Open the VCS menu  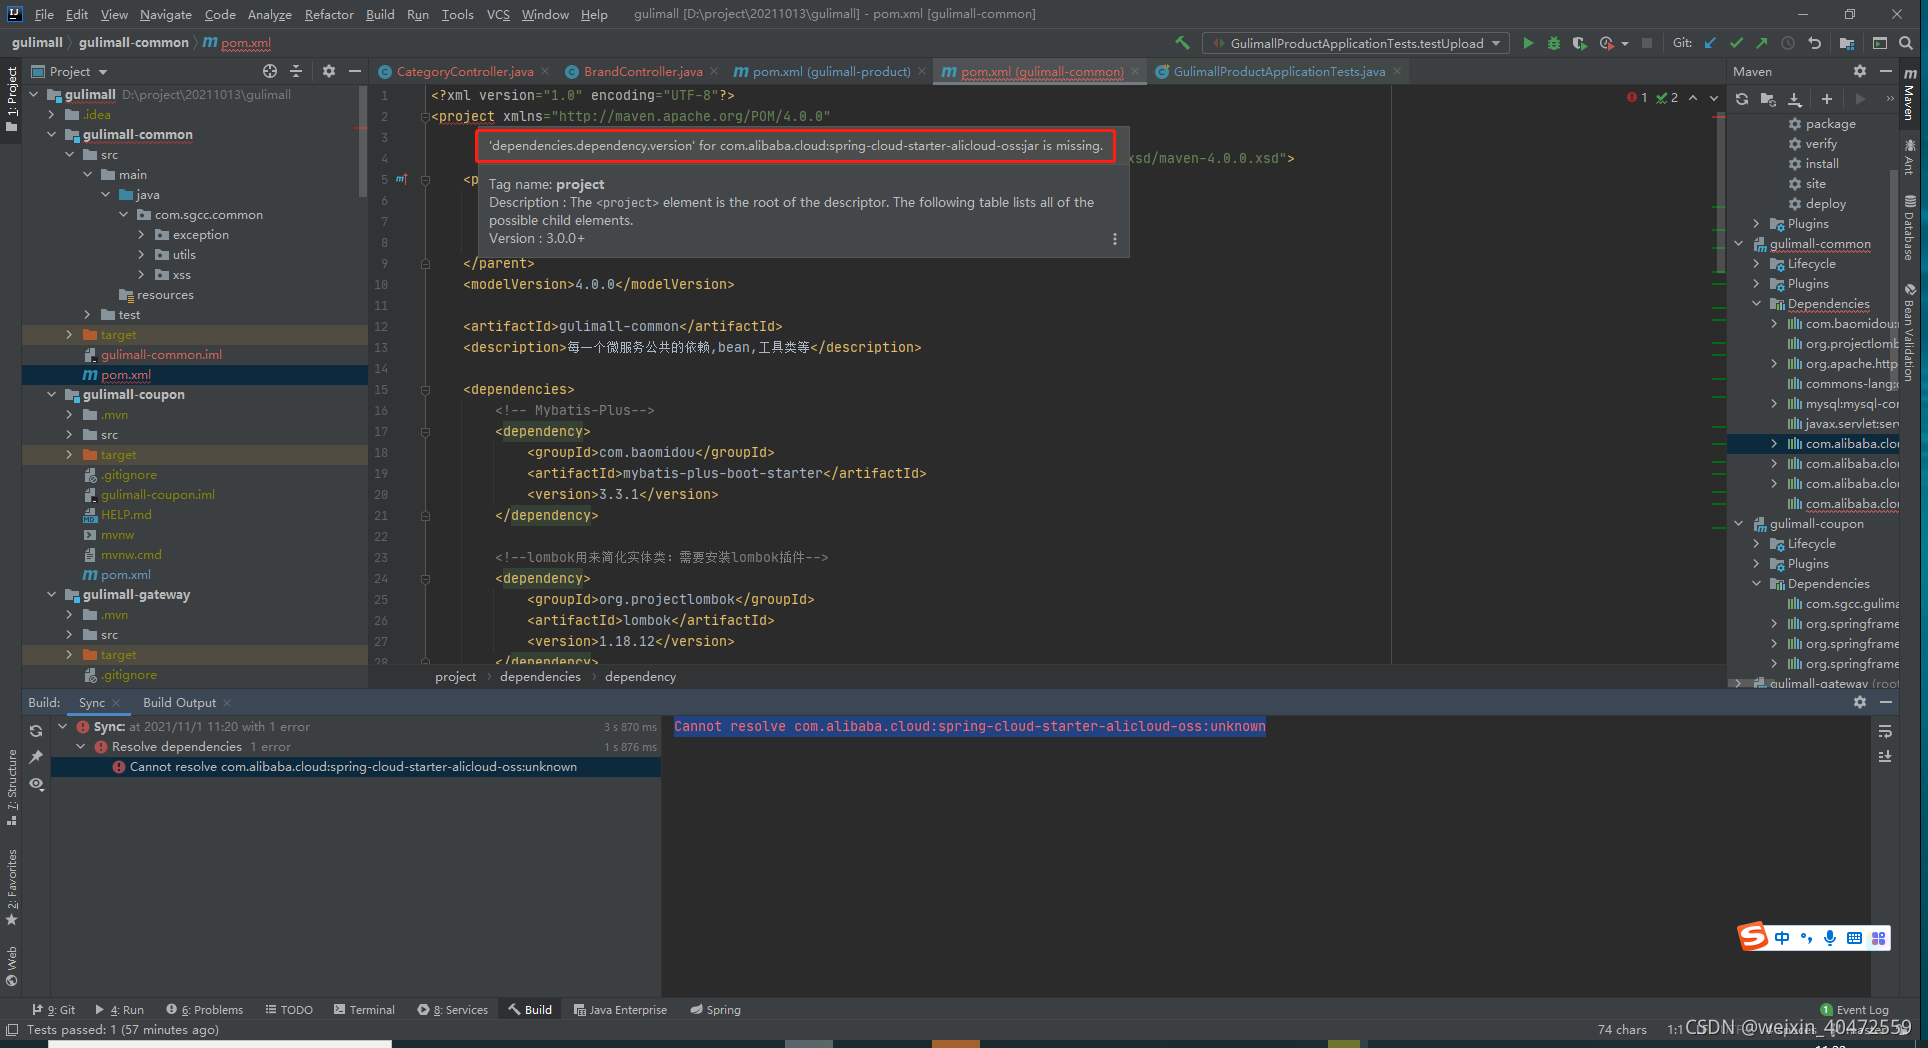pyautogui.click(x=497, y=14)
